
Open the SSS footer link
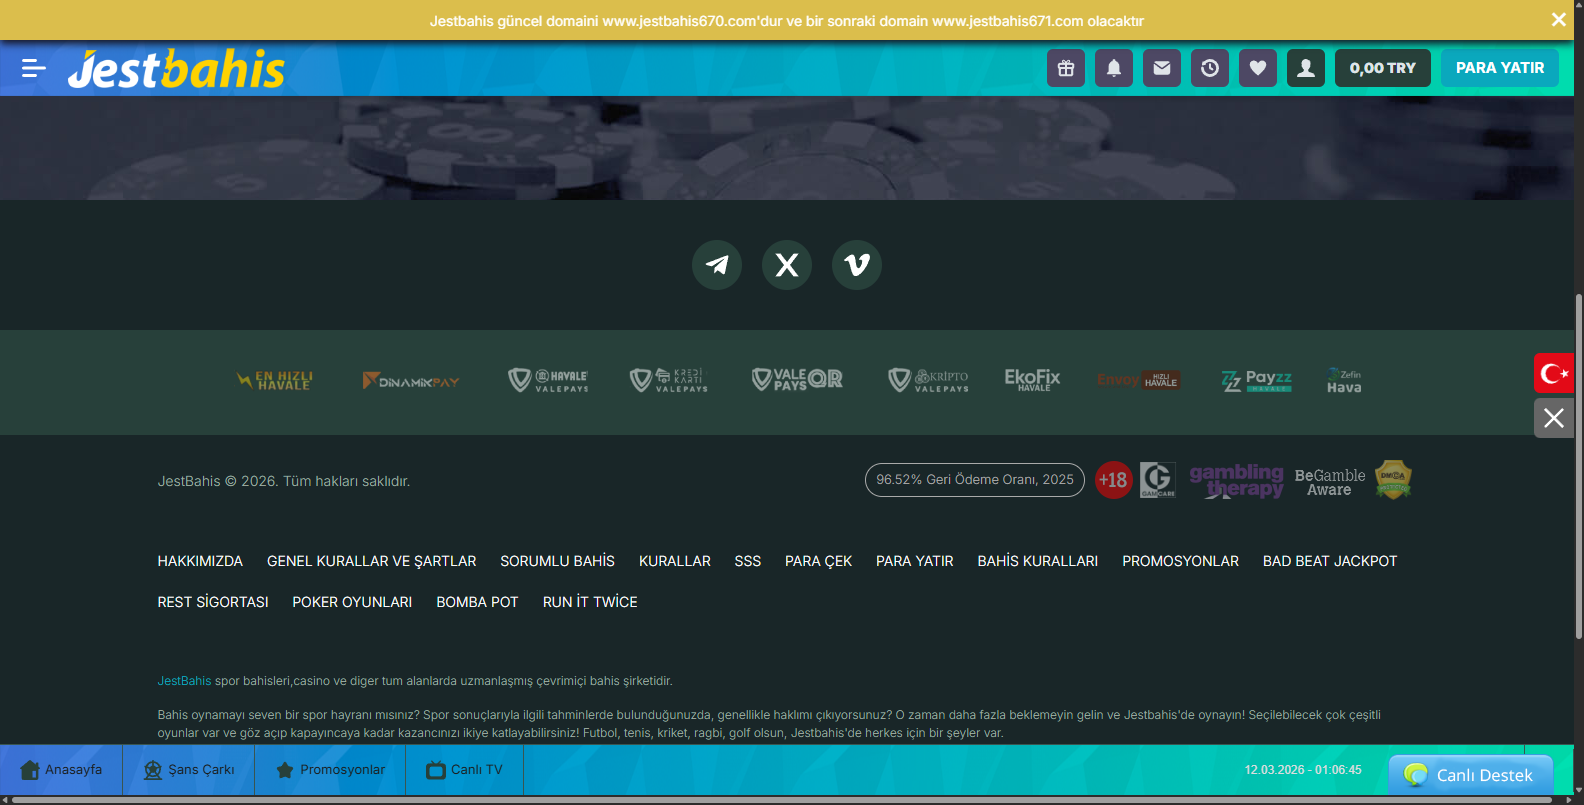pyautogui.click(x=748, y=561)
